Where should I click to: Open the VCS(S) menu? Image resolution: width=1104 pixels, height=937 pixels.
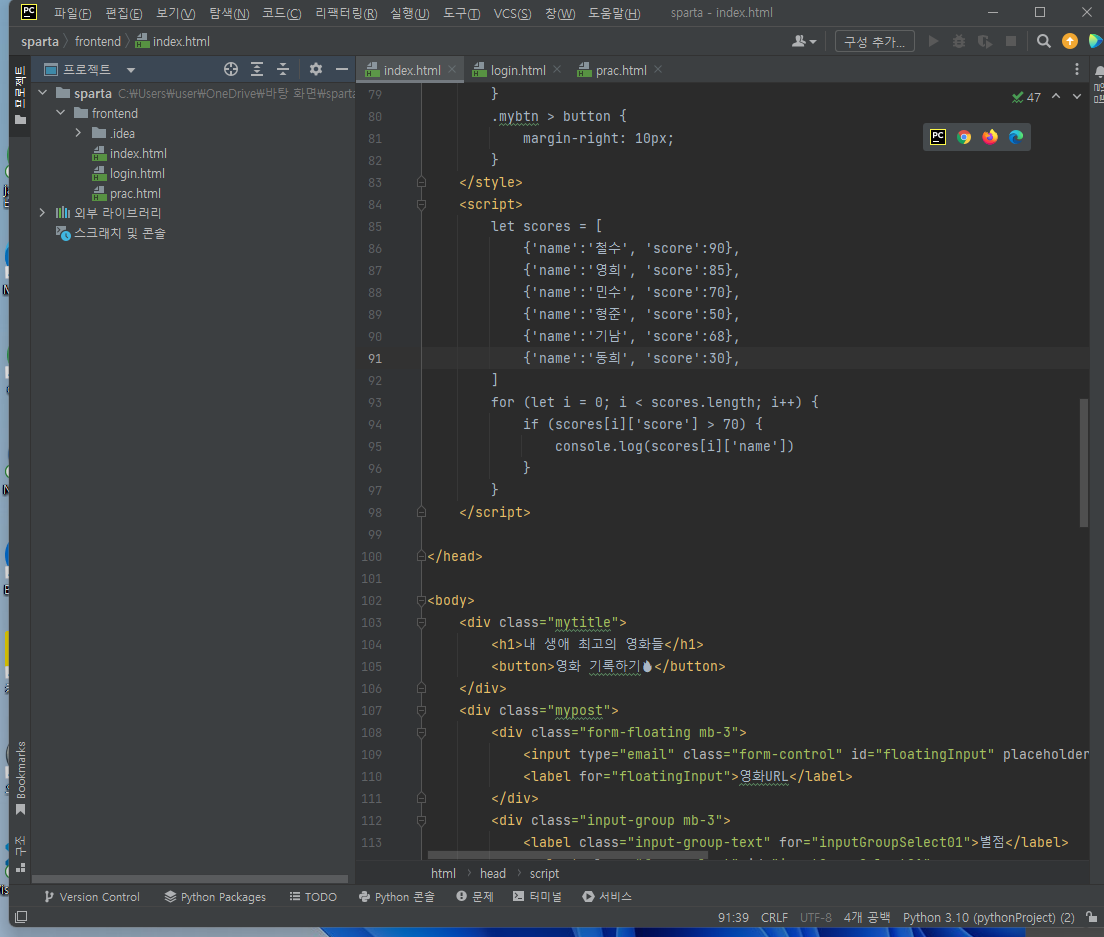pos(512,13)
